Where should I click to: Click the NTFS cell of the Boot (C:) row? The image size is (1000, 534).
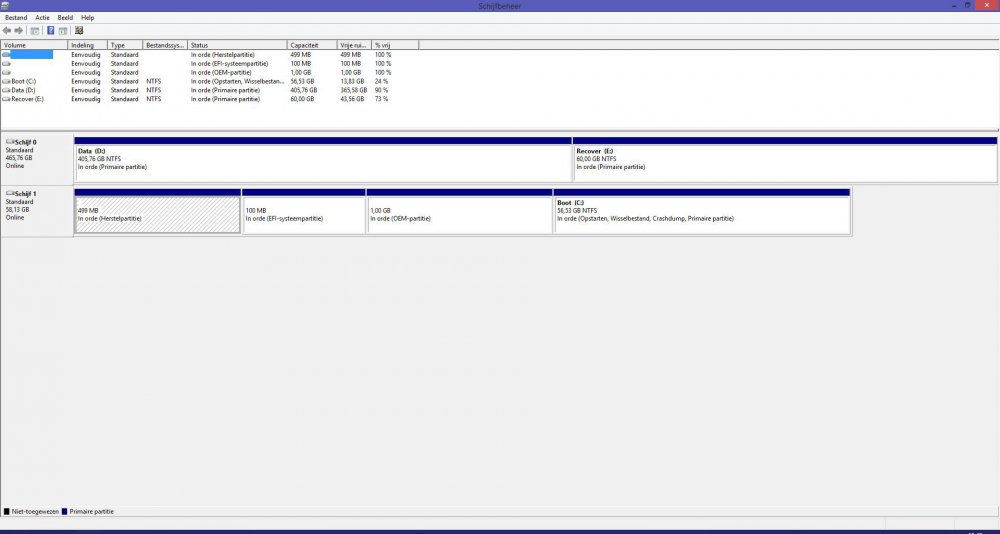(154, 82)
